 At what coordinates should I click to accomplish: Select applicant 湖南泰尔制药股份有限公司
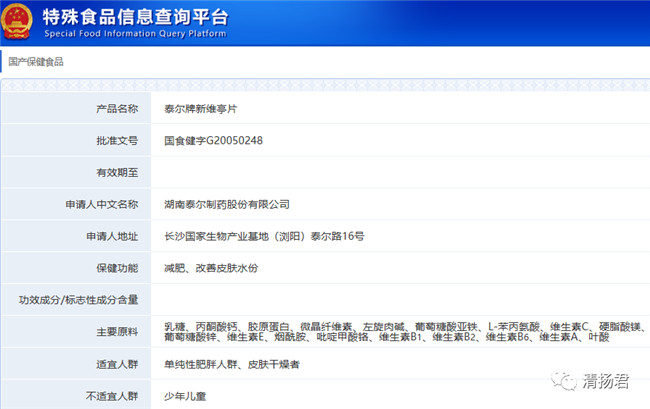point(227,204)
